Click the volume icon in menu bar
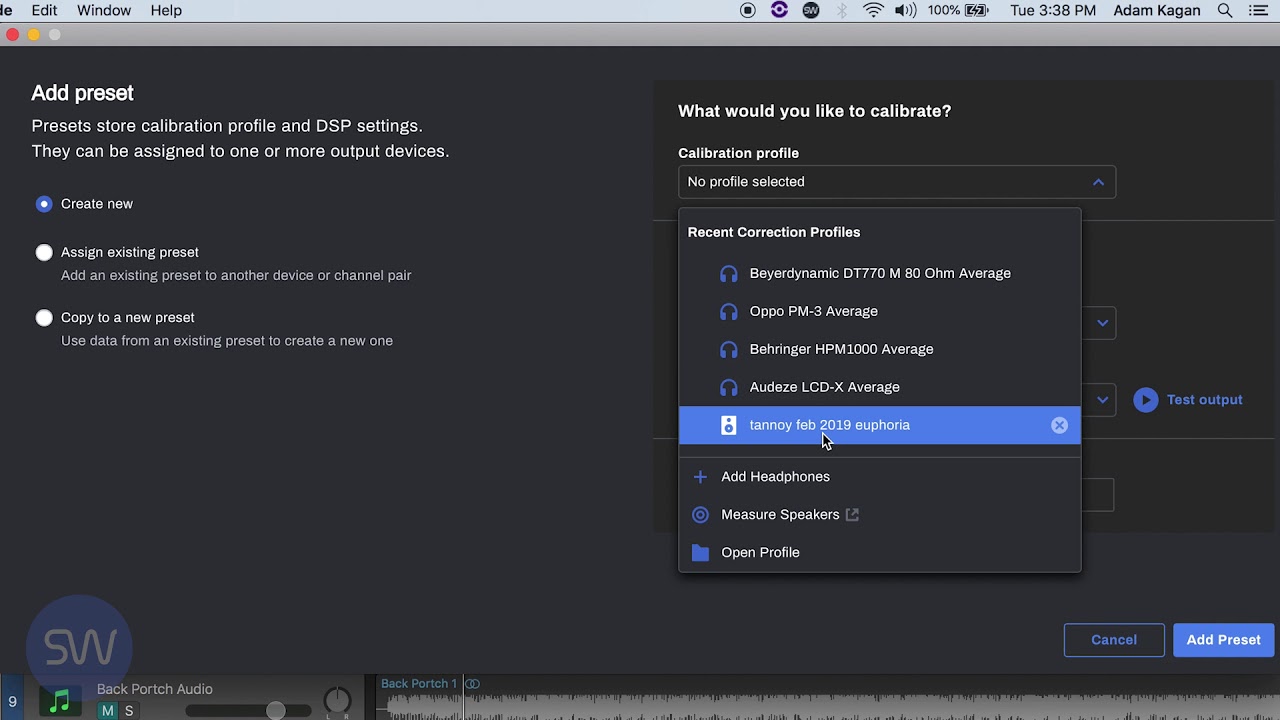 [906, 10]
